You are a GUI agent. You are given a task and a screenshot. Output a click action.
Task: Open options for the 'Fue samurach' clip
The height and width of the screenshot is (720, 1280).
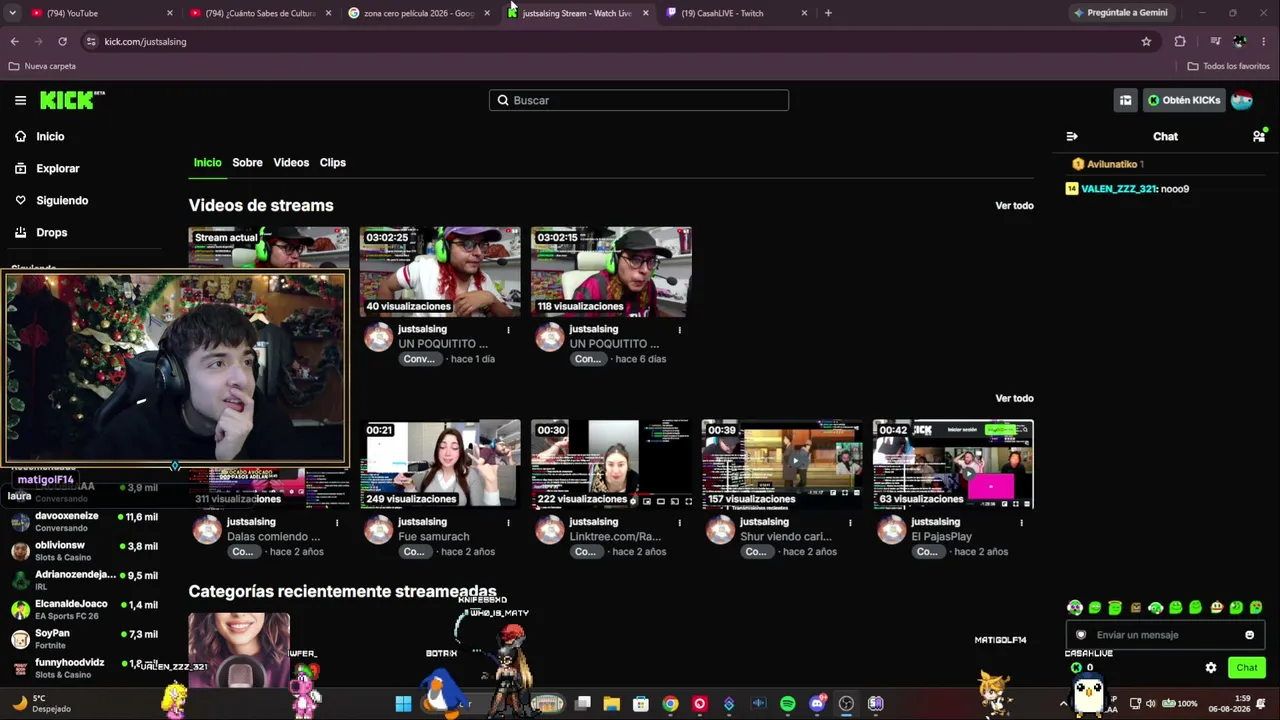[x=508, y=522]
